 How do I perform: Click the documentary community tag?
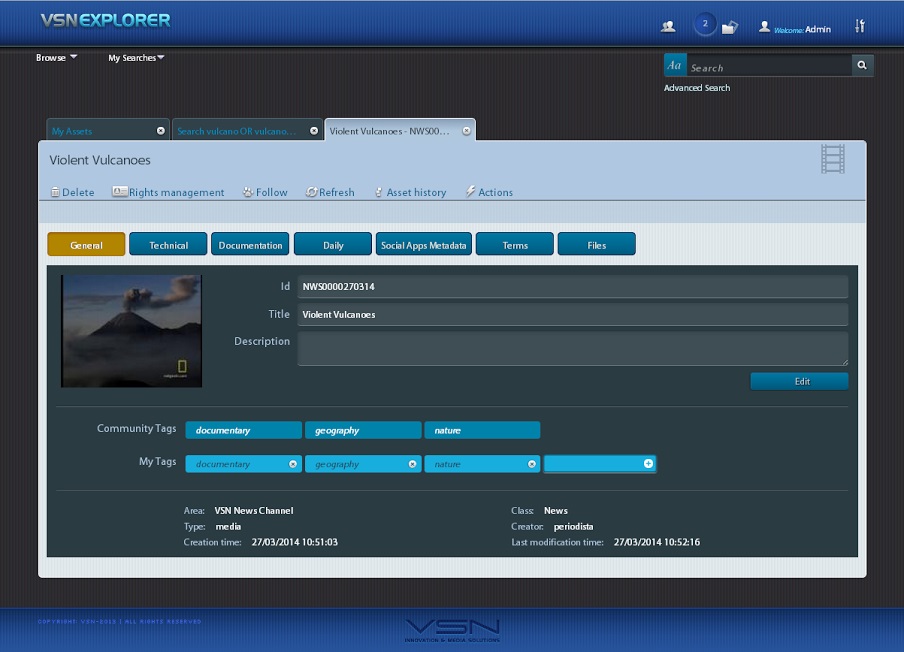[243, 430]
